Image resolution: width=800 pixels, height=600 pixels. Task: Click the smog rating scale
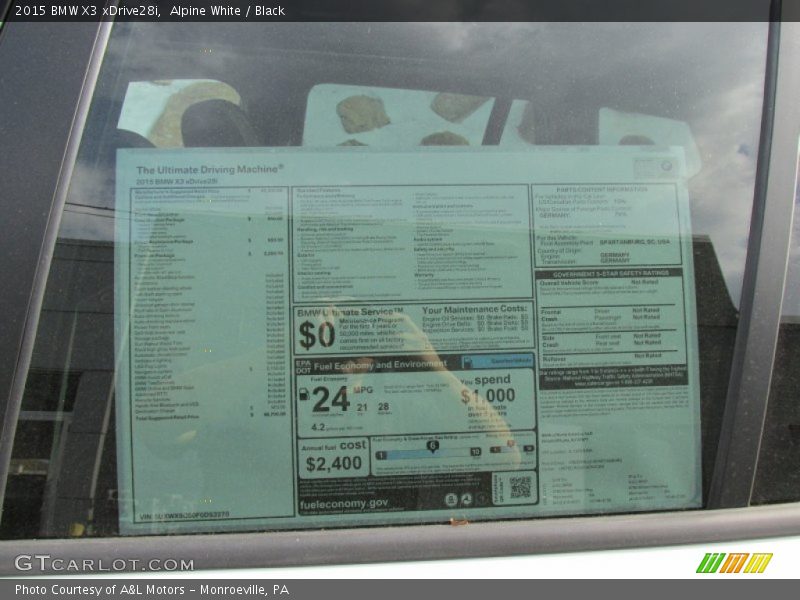pos(513,451)
